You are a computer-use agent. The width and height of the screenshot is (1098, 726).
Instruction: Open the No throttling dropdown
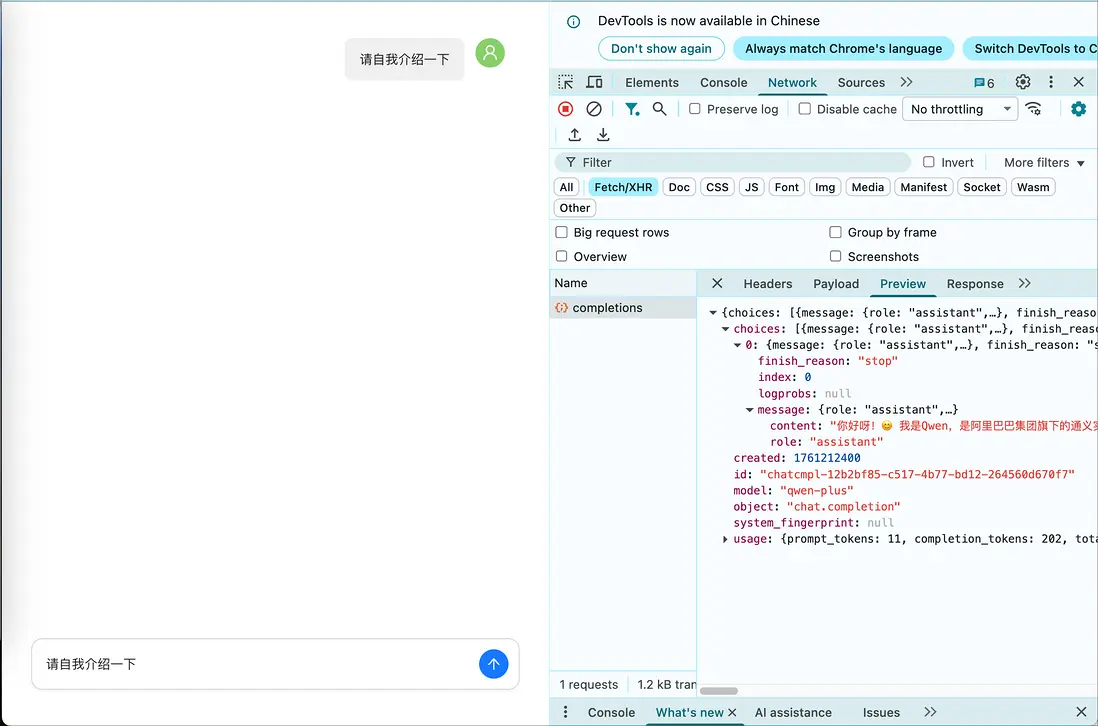pyautogui.click(x=959, y=109)
